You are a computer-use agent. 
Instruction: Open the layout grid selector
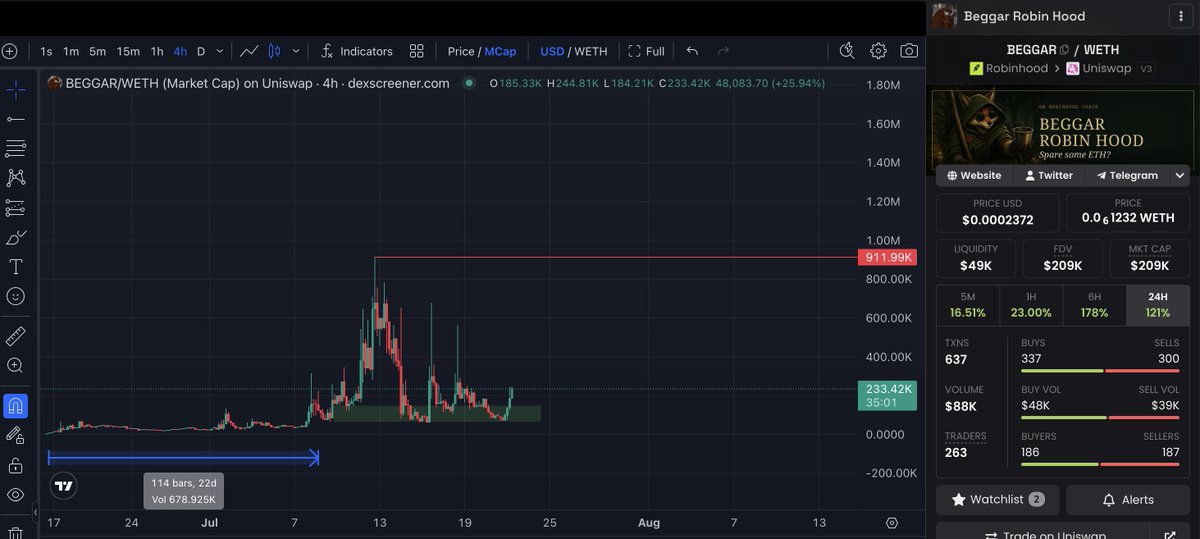pyautogui.click(x=417, y=51)
